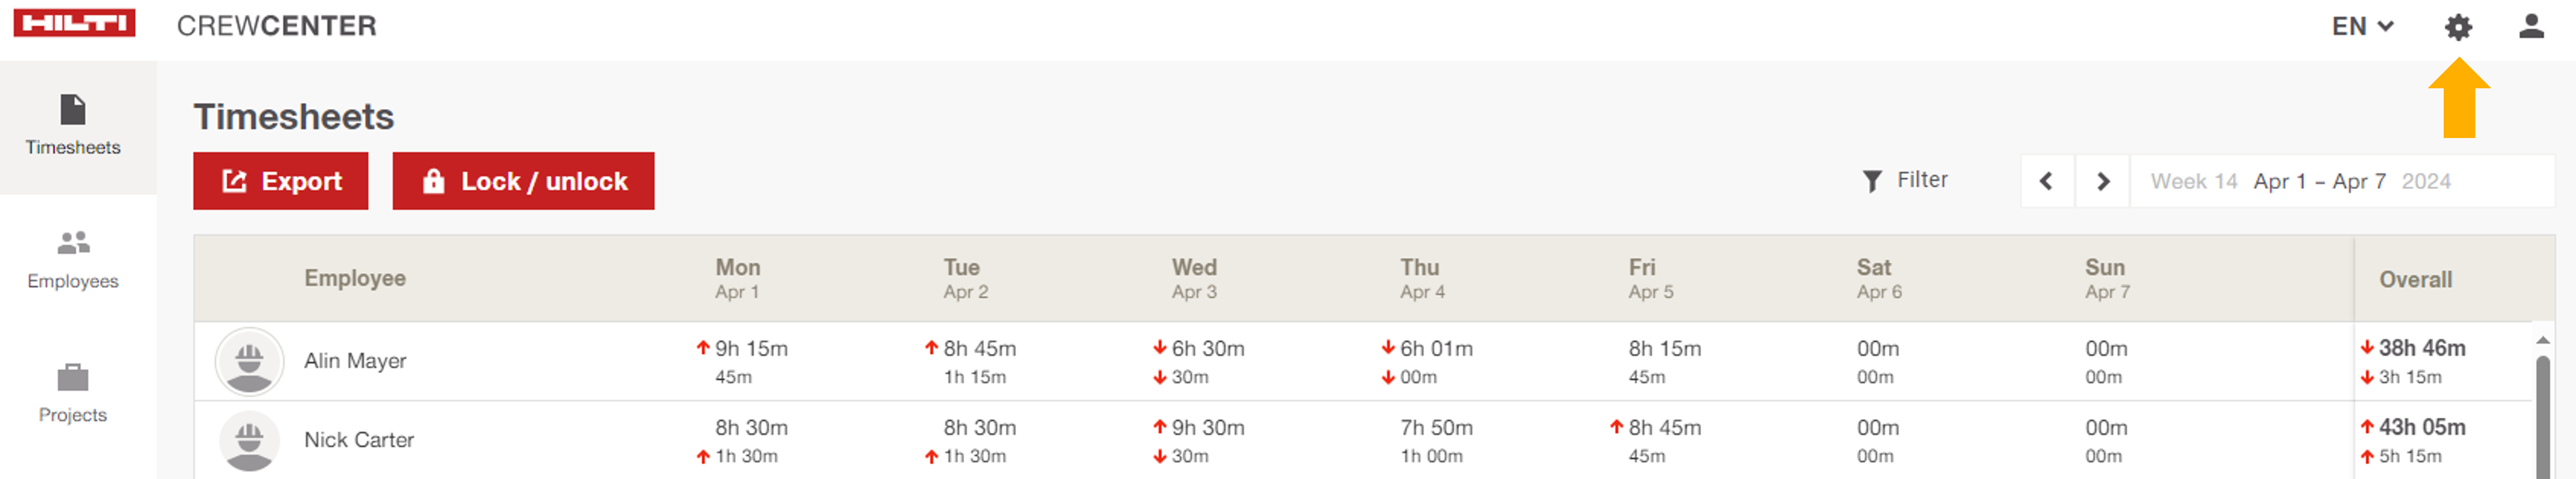The width and height of the screenshot is (2576, 479).
Task: Open the user account profile icon
Action: tap(2531, 27)
